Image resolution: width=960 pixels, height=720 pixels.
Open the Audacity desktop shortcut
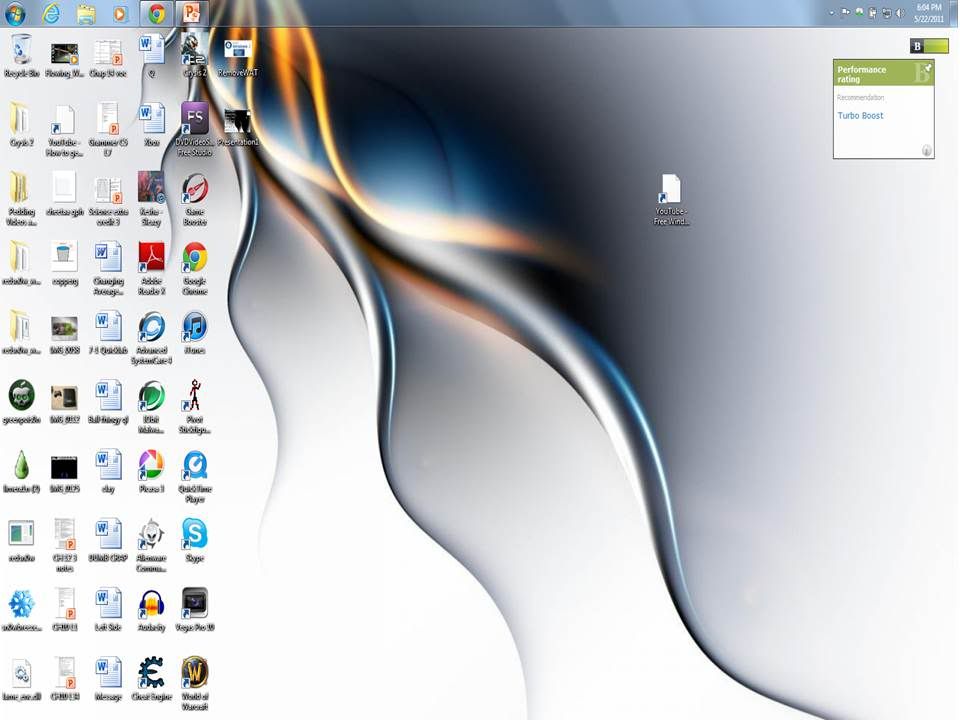point(151,603)
